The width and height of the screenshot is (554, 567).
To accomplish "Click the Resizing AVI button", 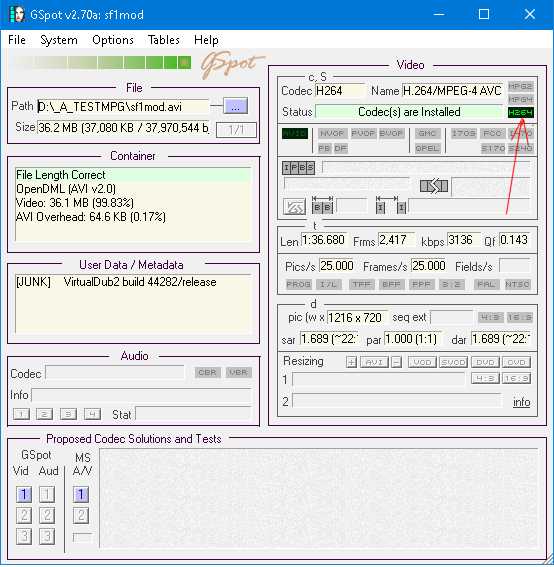I will point(374,362).
